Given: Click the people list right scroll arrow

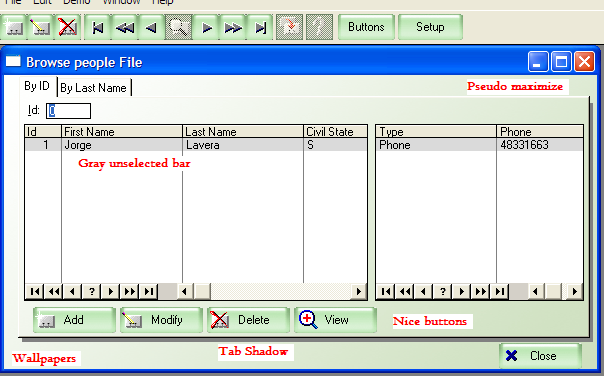Looking at the screenshot, I should (x=359, y=292).
